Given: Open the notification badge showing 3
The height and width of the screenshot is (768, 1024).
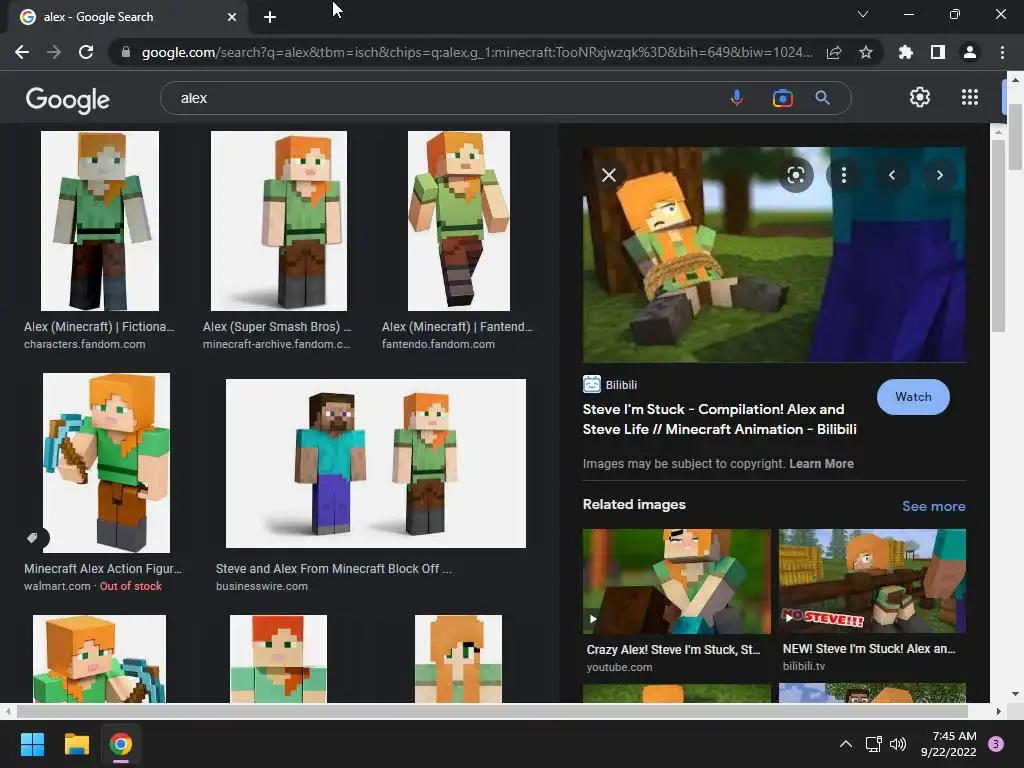Looking at the screenshot, I should pos(996,744).
